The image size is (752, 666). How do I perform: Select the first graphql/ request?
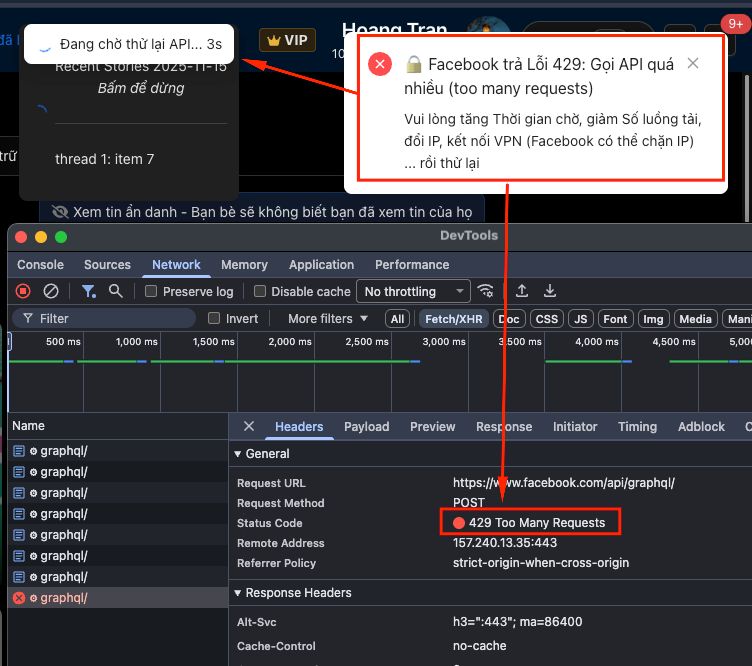click(118, 451)
